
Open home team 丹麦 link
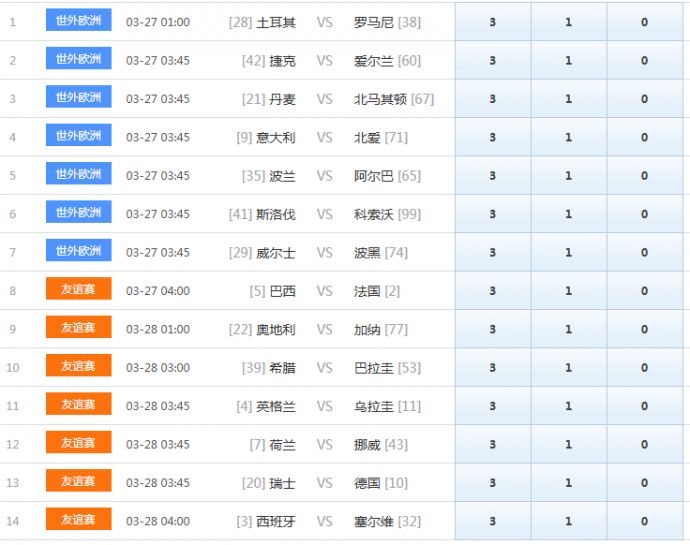283,99
